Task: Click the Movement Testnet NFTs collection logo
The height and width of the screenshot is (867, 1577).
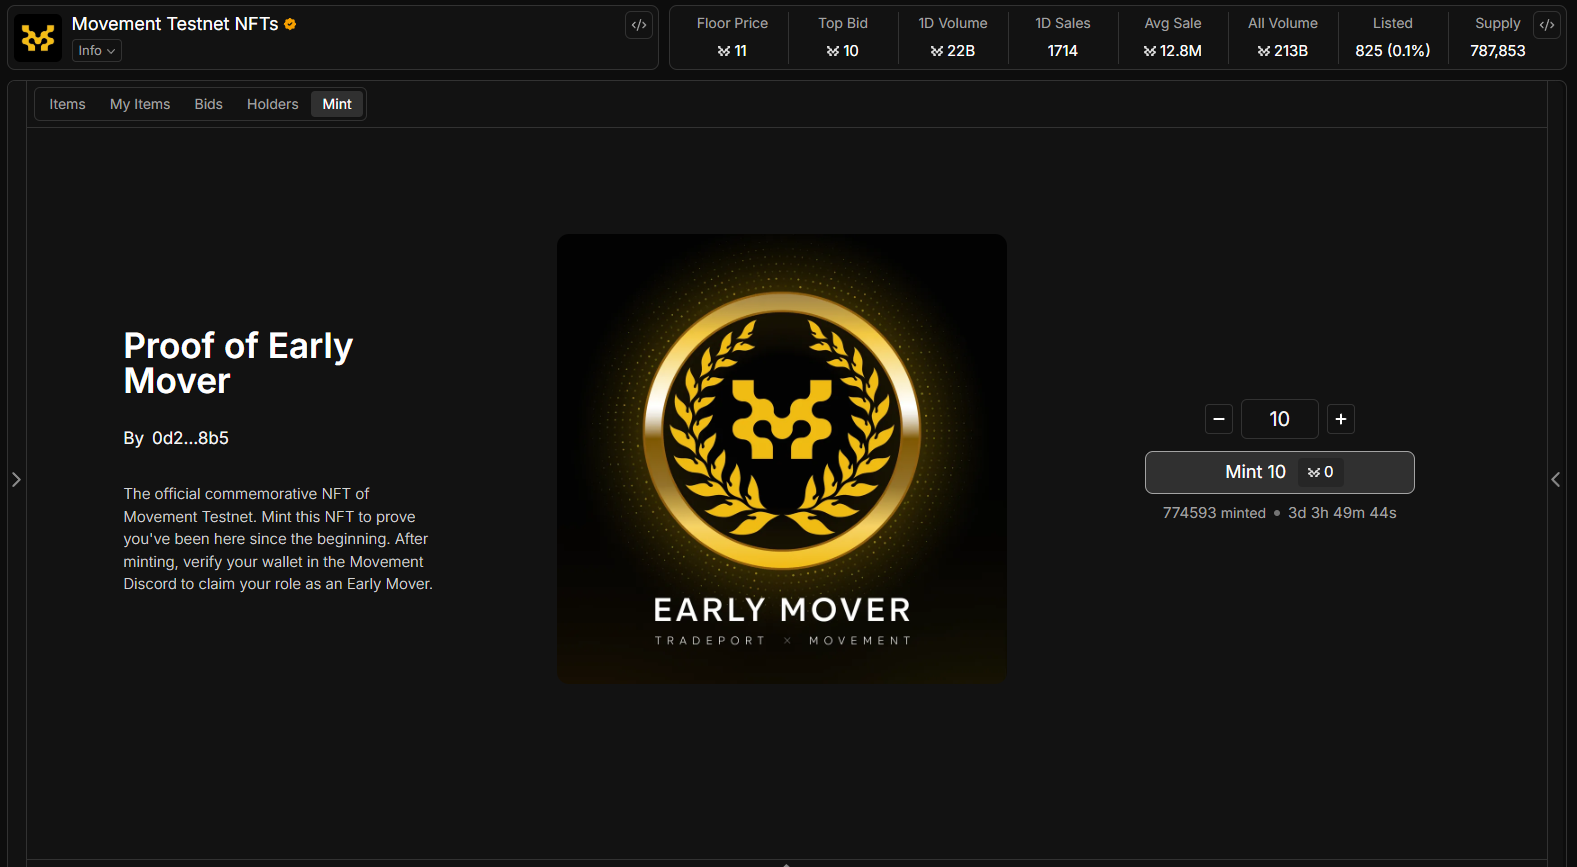Action: (x=38, y=38)
